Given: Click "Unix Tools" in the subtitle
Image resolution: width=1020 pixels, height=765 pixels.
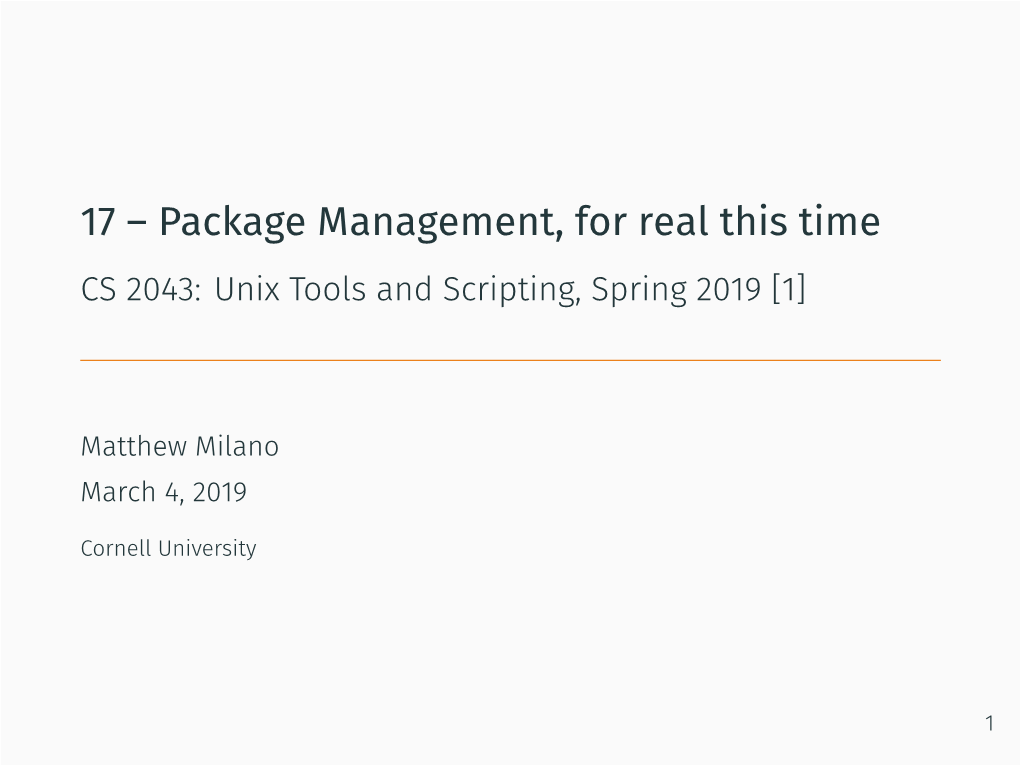Looking at the screenshot, I should [x=285, y=289].
